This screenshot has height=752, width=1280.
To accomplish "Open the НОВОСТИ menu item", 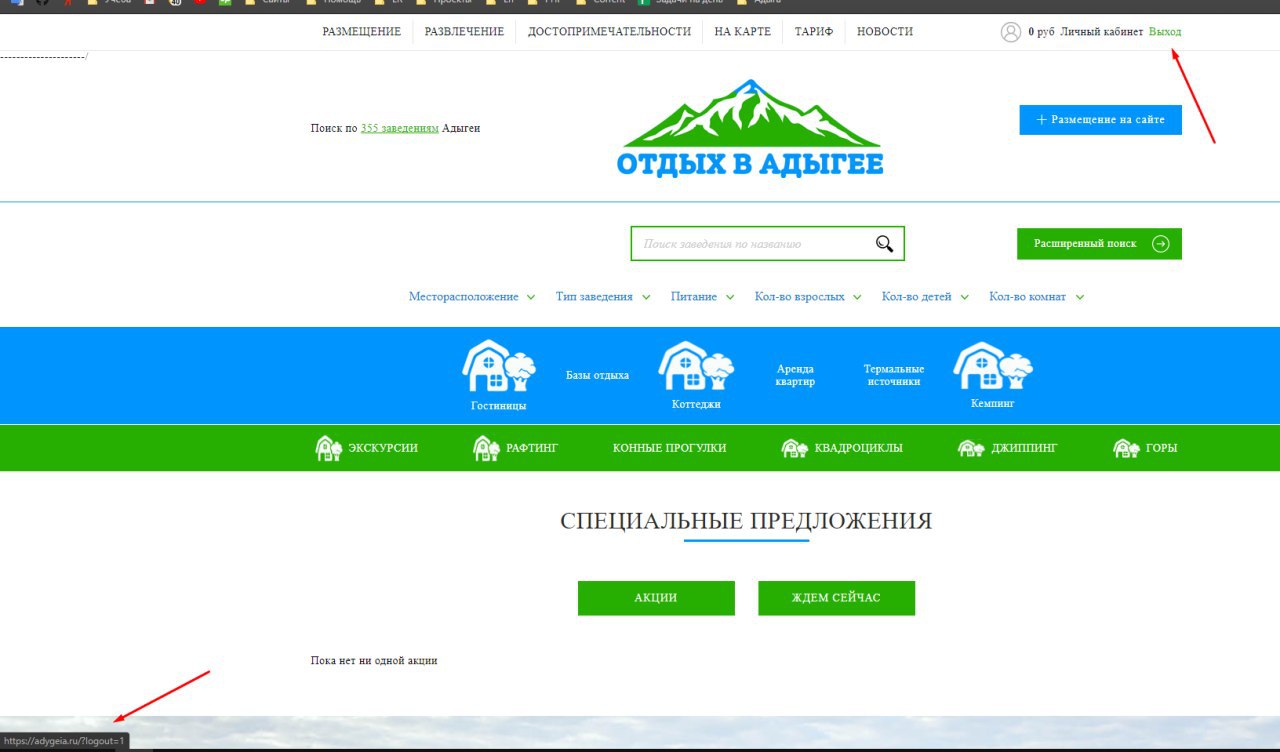I will (885, 32).
